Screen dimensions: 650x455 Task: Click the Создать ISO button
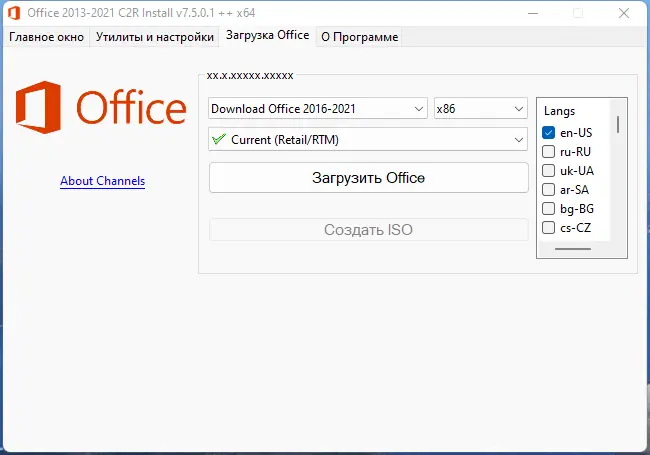tap(369, 230)
